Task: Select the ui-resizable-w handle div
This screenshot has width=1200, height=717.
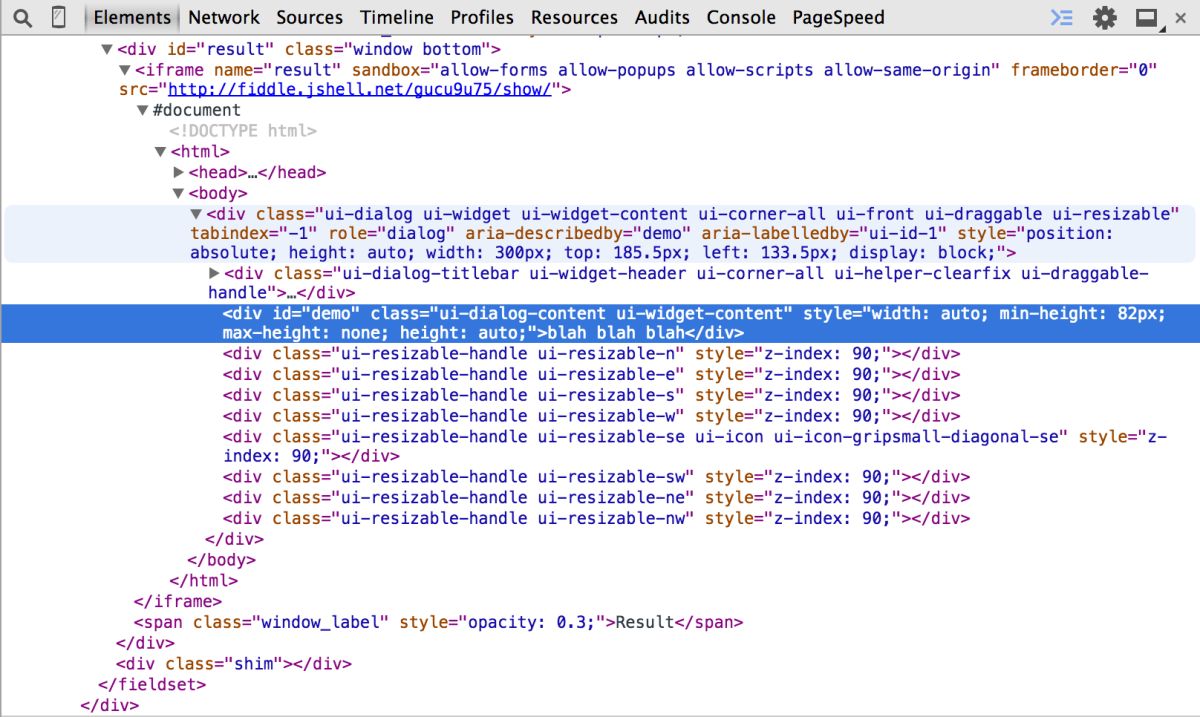Action: [x=591, y=416]
